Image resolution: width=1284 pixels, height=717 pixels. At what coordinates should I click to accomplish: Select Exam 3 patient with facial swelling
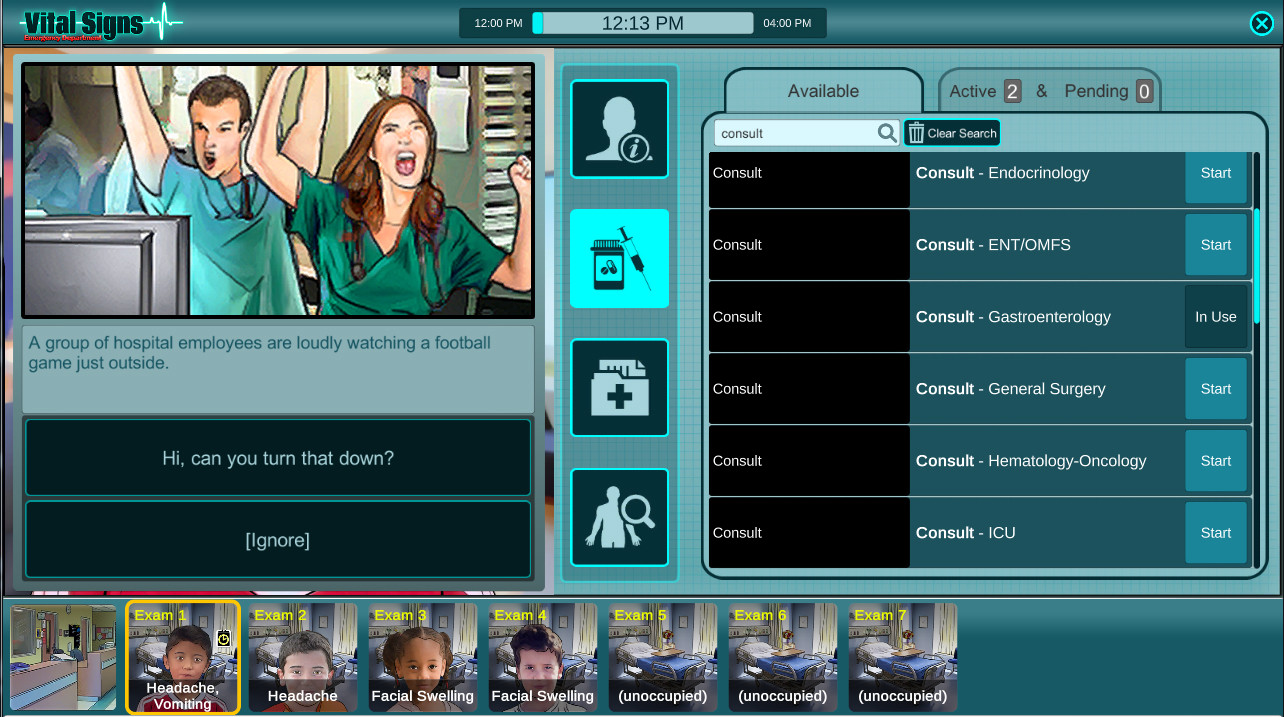(x=422, y=657)
